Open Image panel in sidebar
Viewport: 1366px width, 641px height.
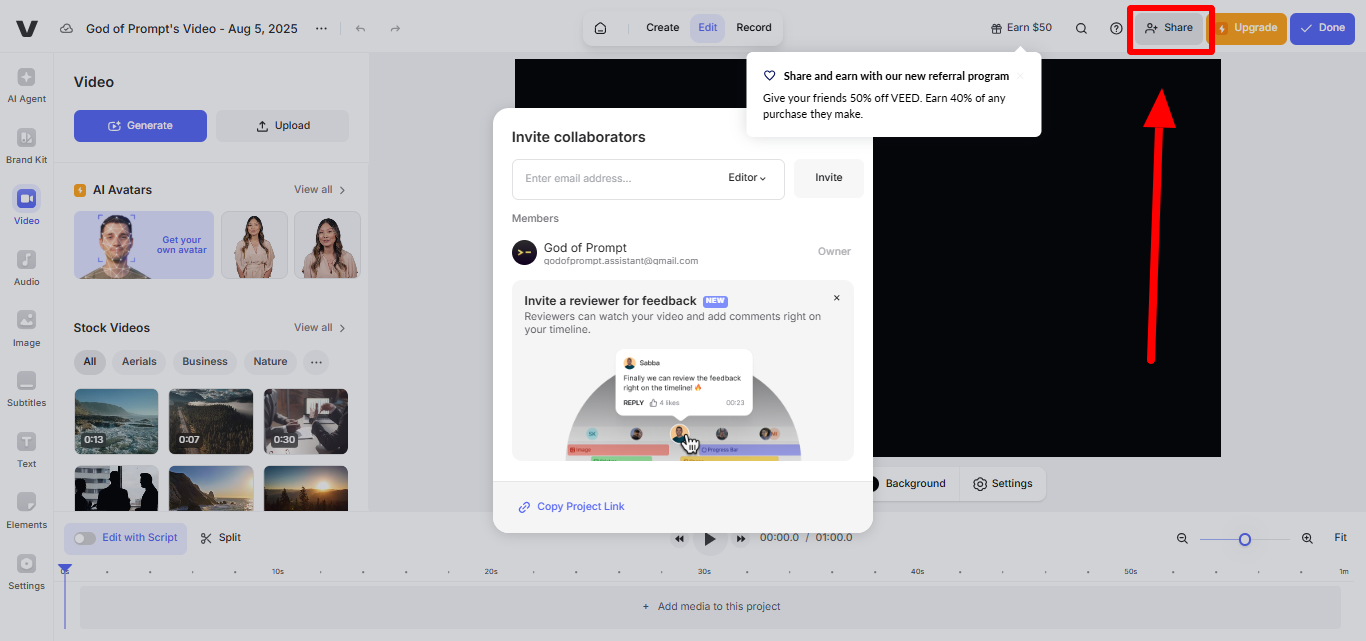click(27, 329)
